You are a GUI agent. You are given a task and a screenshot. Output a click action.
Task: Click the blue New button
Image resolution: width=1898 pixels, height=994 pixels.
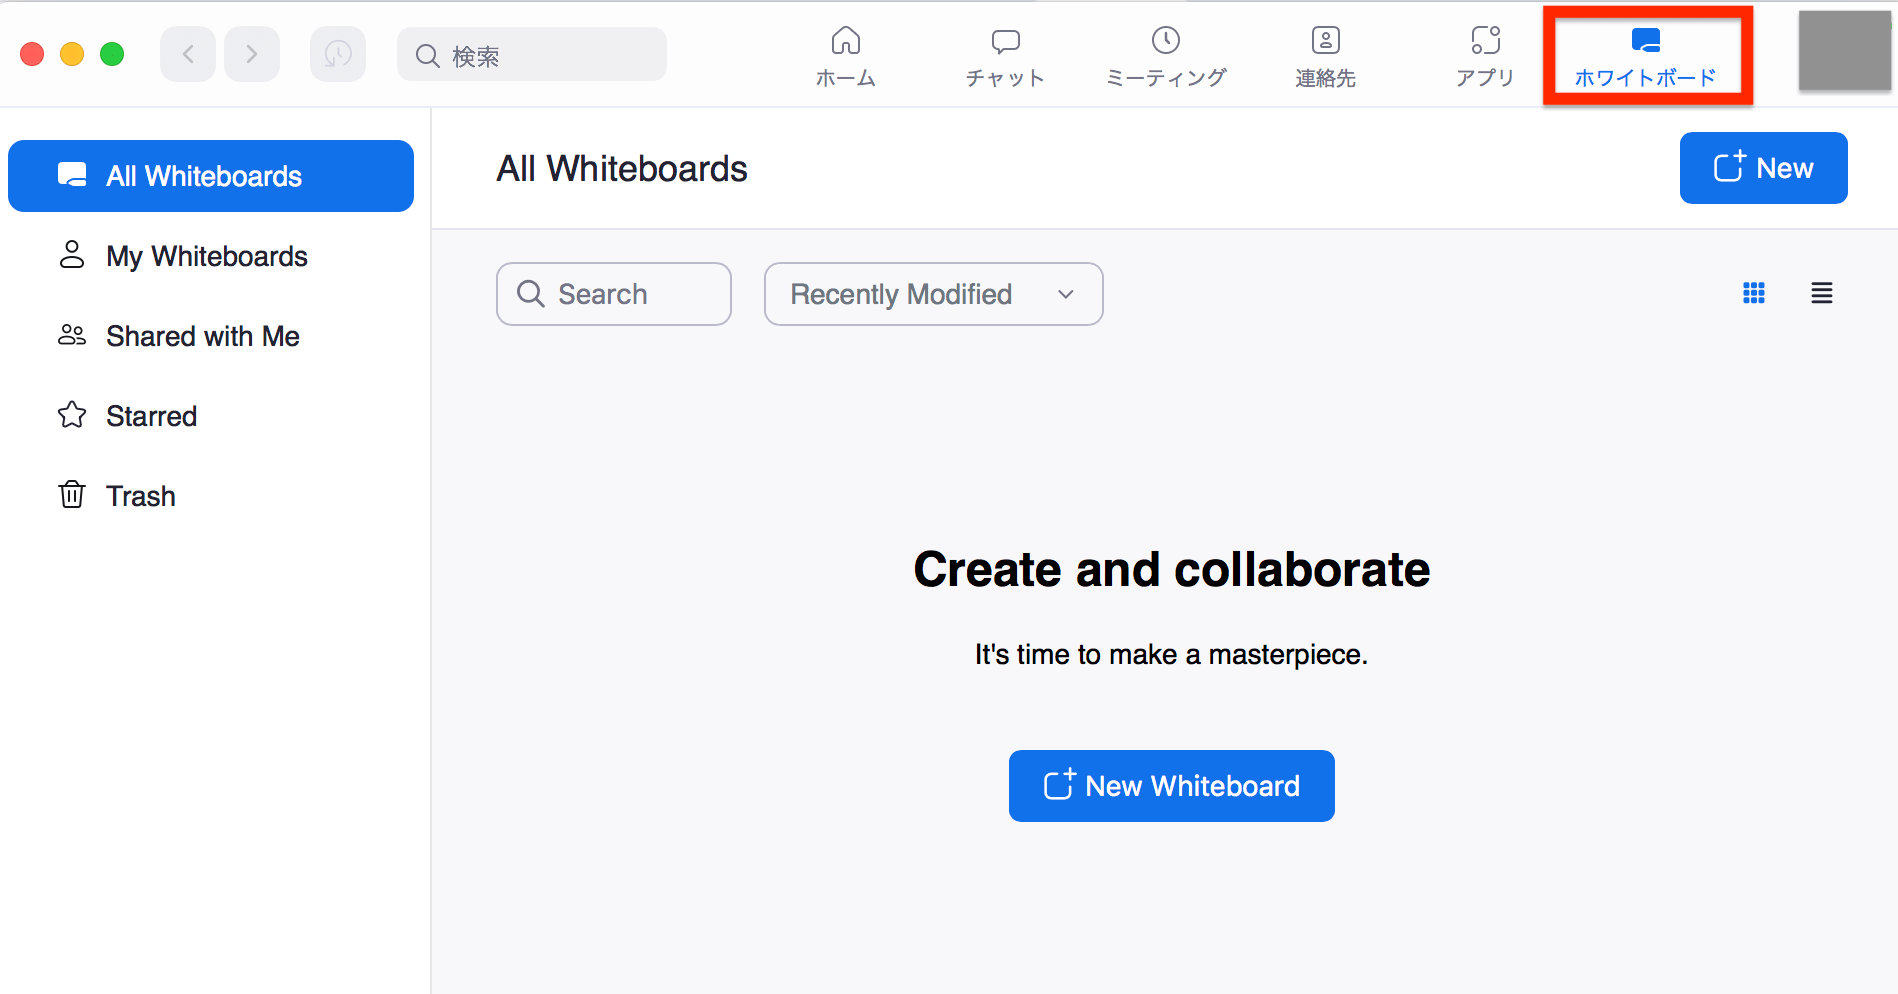click(x=1763, y=168)
